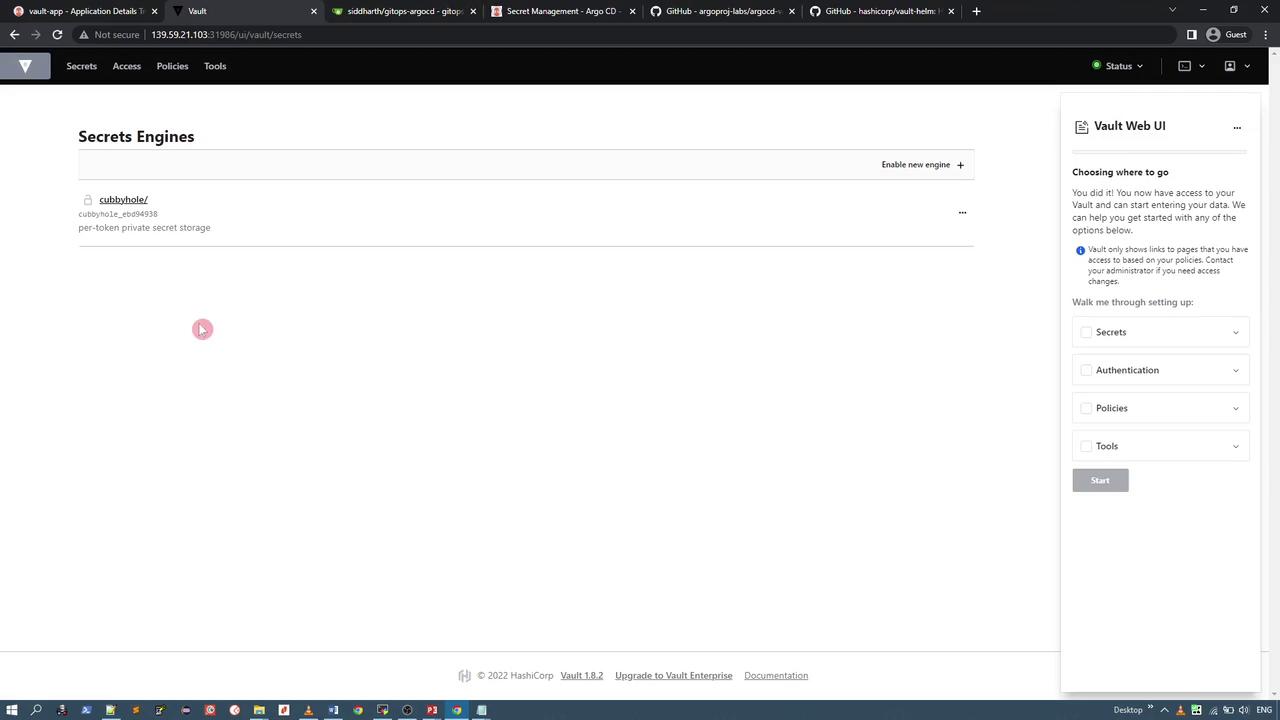The width and height of the screenshot is (1280, 720).
Task: Open the Documentation footer link
Action: (x=776, y=676)
